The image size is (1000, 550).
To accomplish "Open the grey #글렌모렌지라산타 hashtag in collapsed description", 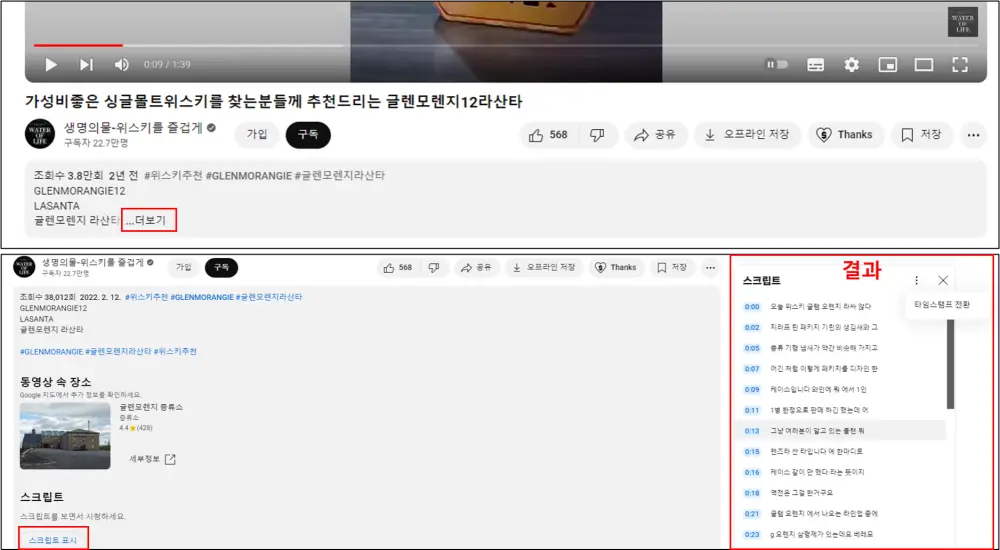I will click(x=339, y=175).
